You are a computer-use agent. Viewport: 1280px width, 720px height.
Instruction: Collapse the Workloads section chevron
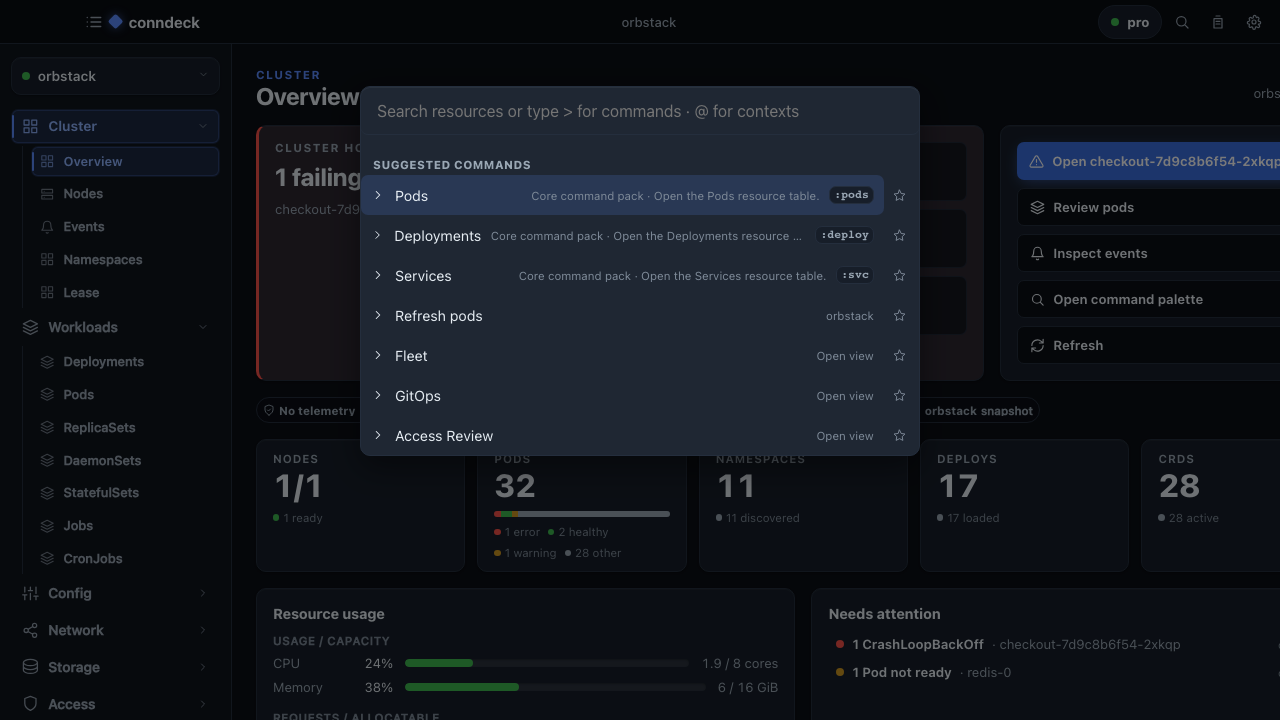tap(203, 327)
